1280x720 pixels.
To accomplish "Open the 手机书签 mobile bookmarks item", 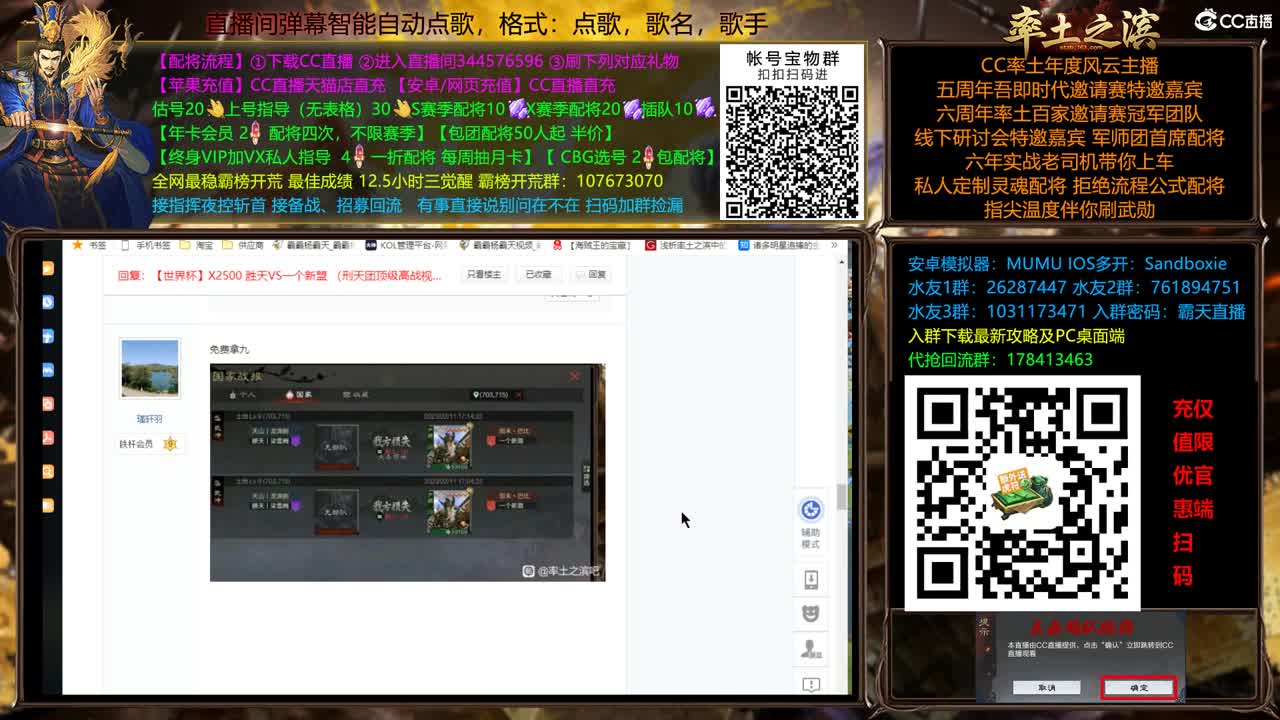I will pyautogui.click(x=147, y=245).
